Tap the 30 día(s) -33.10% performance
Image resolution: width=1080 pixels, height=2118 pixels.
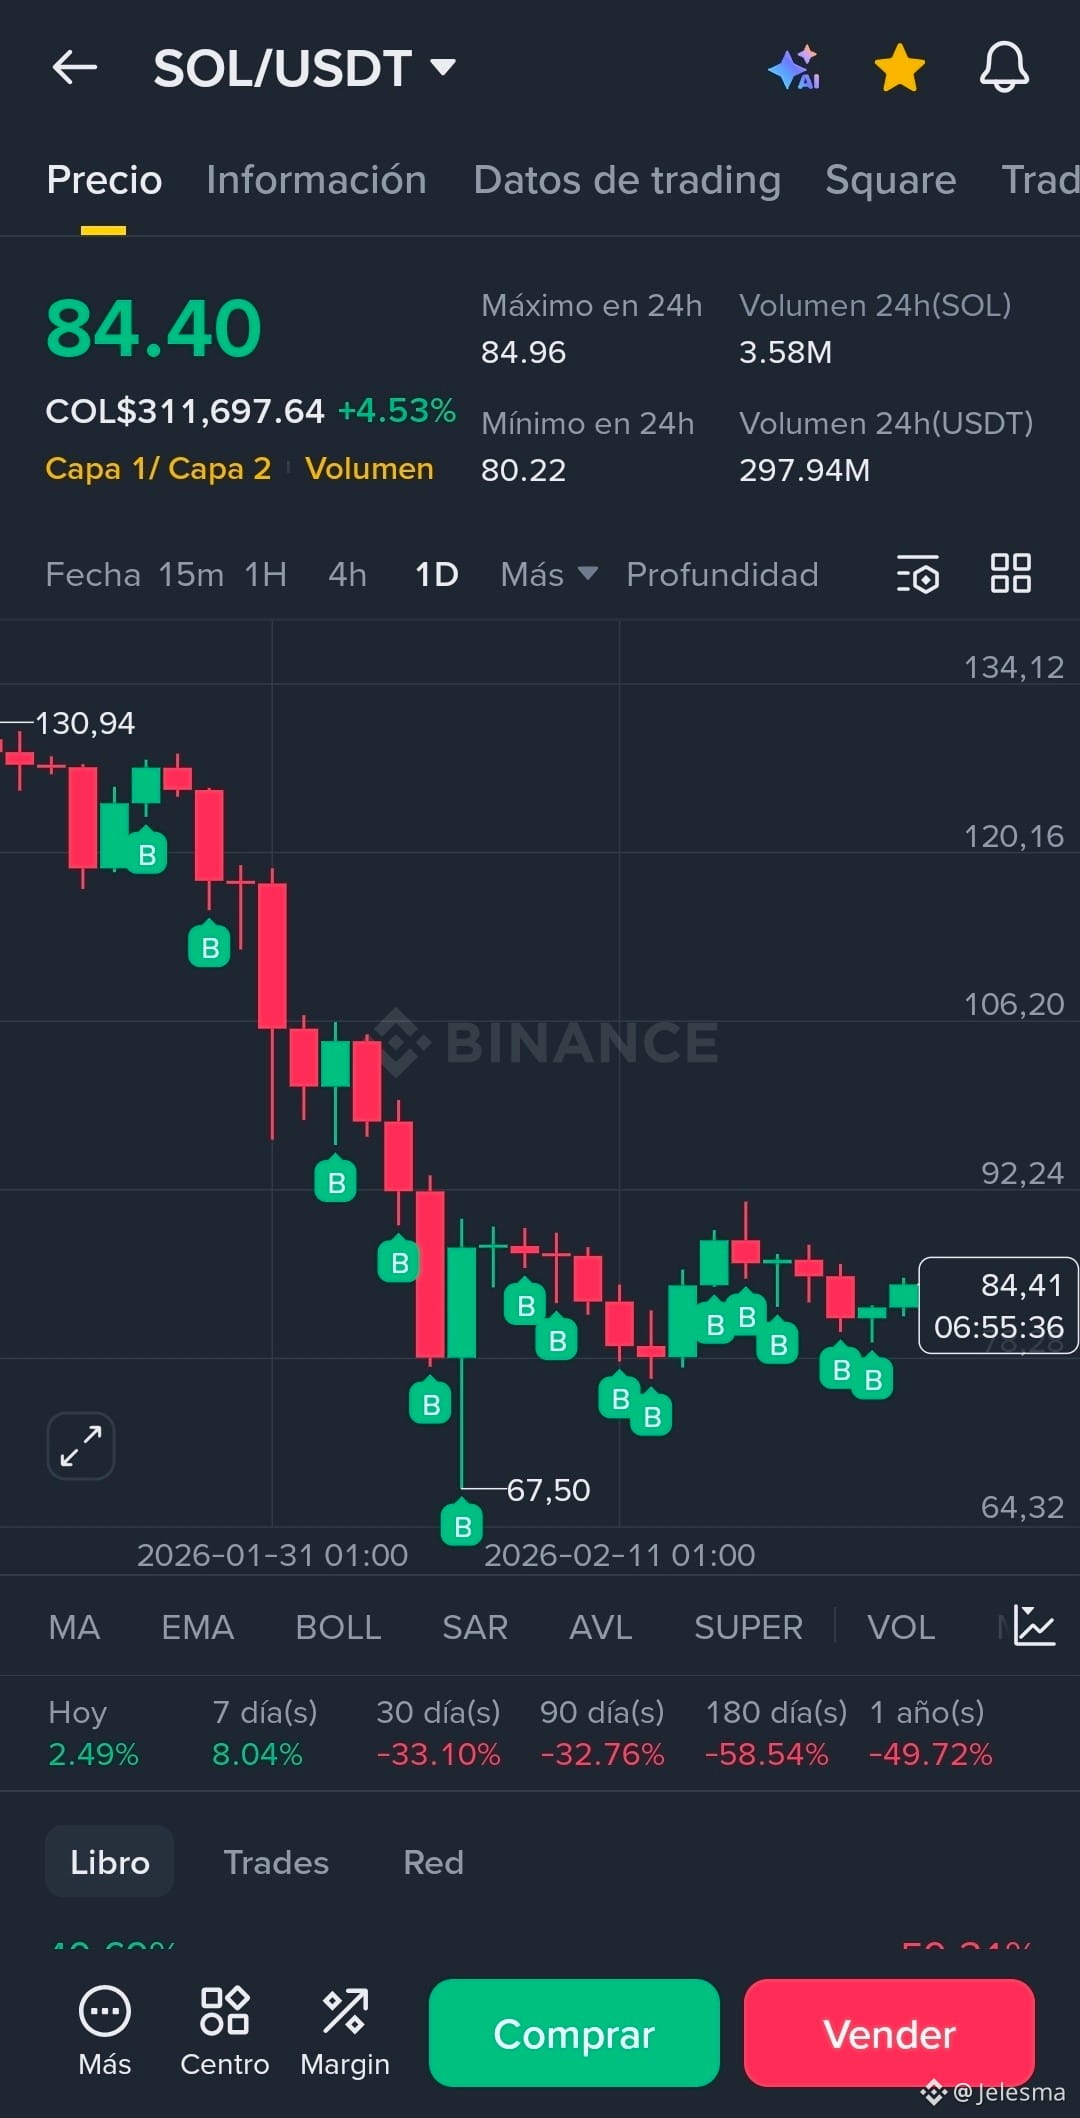pyautogui.click(x=438, y=1733)
